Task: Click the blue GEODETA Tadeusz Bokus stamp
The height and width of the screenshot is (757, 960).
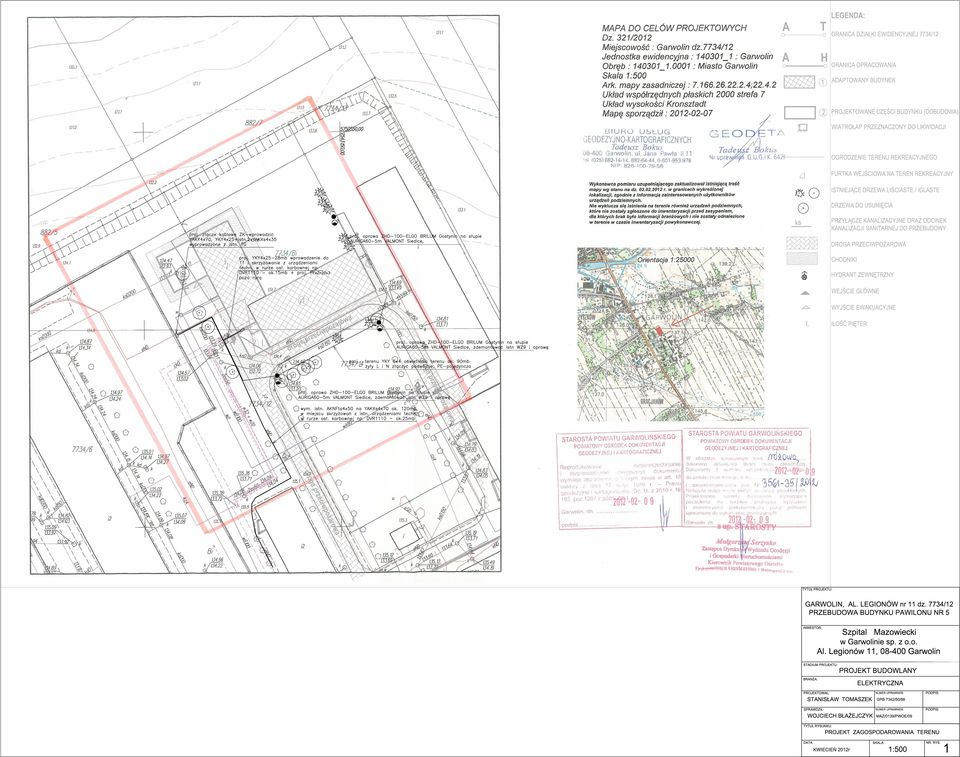Action: tap(746, 146)
